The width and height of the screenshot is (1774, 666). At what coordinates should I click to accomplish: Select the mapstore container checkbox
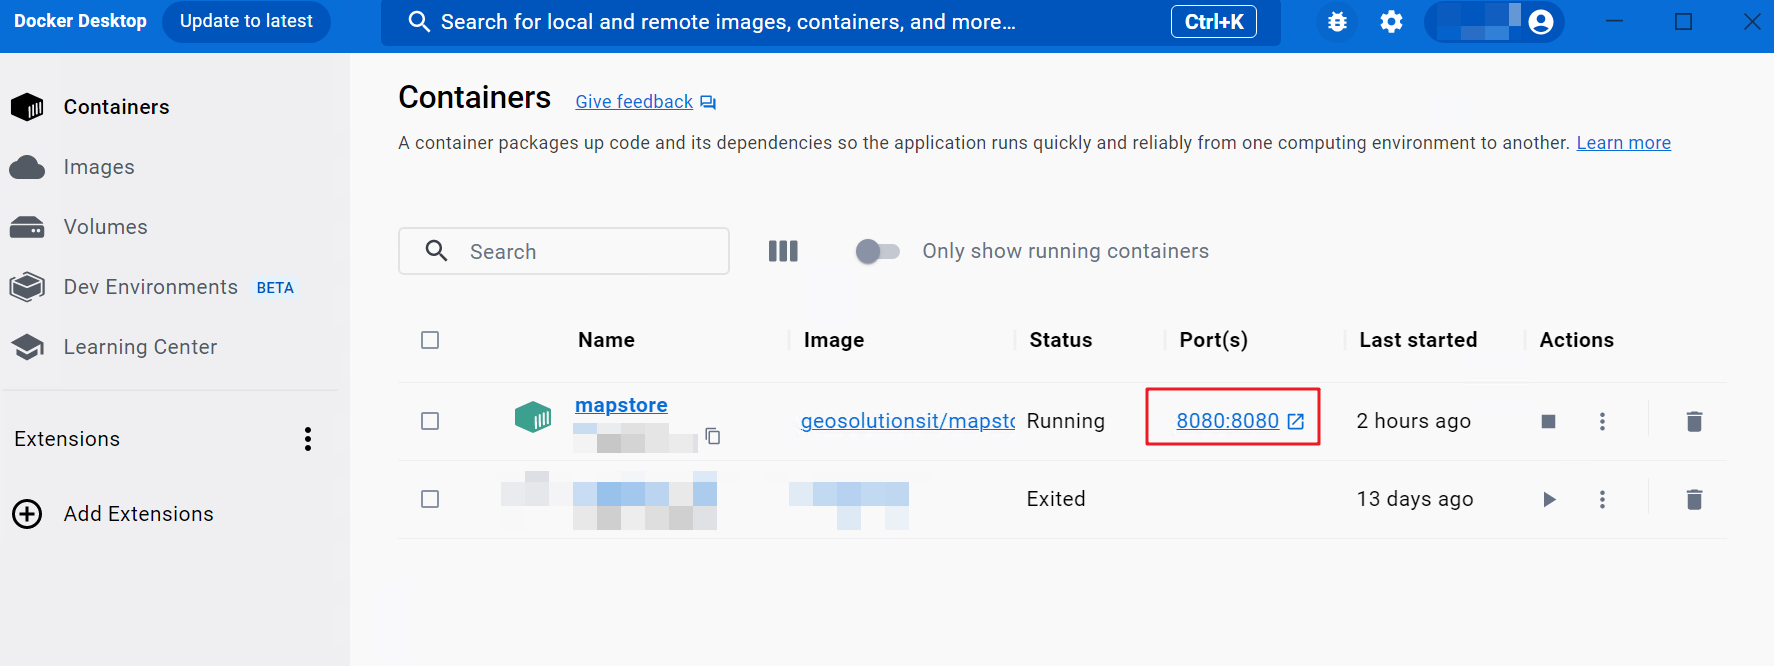click(x=430, y=421)
